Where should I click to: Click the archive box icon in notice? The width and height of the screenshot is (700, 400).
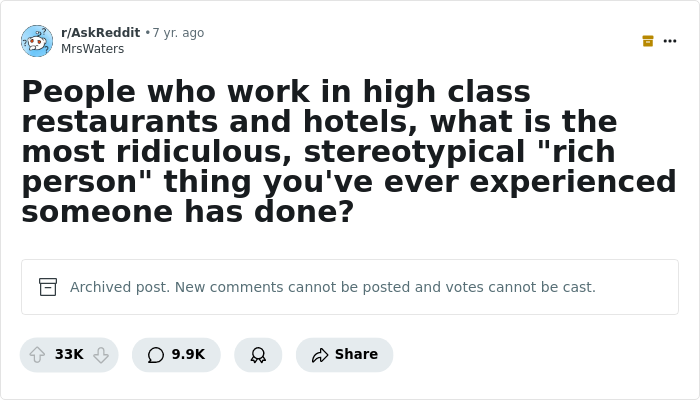click(48, 287)
